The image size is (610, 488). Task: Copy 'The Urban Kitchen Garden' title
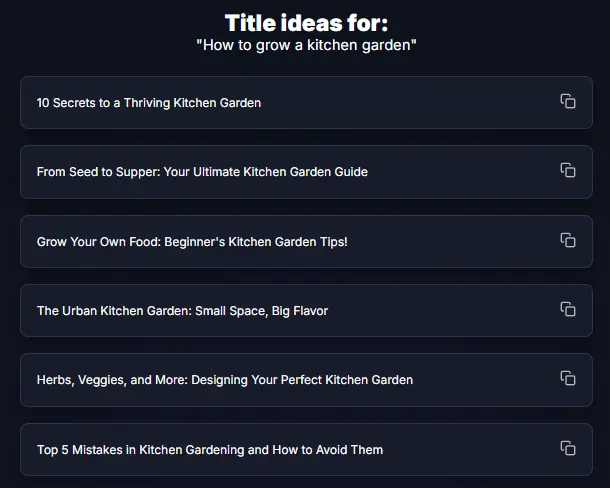568,309
